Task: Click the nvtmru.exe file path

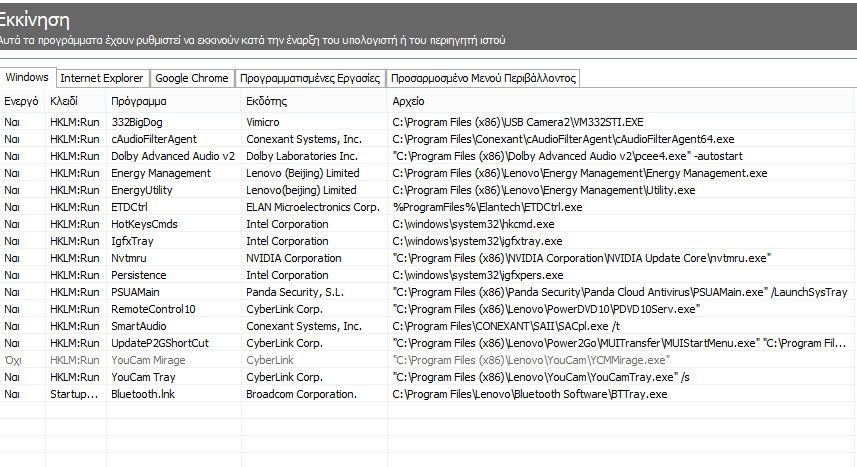Action: point(582,258)
